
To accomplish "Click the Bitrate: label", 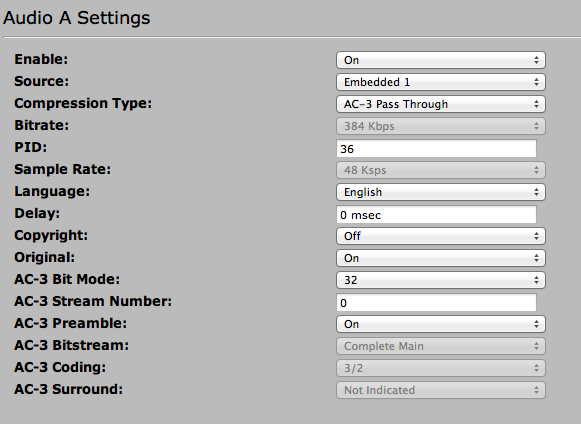I will 42,125.
